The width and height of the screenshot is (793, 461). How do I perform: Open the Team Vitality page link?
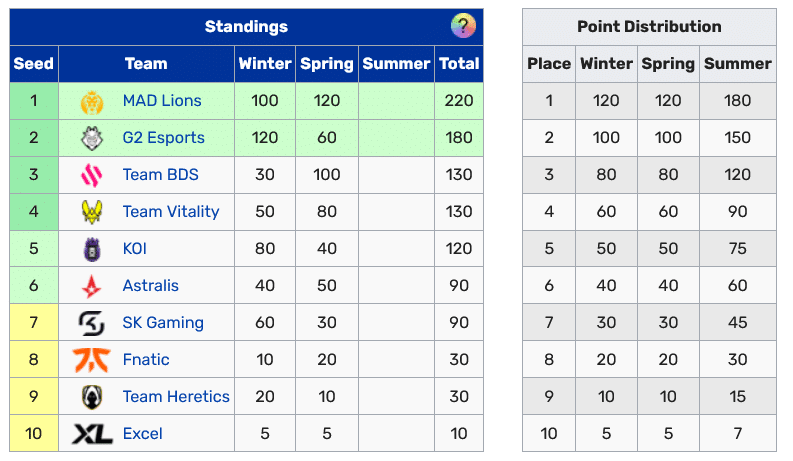tap(170, 212)
